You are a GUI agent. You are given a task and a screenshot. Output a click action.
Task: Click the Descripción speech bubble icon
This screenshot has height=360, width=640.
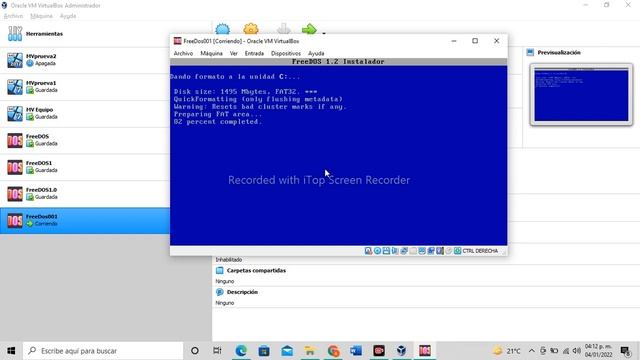click(x=220, y=292)
